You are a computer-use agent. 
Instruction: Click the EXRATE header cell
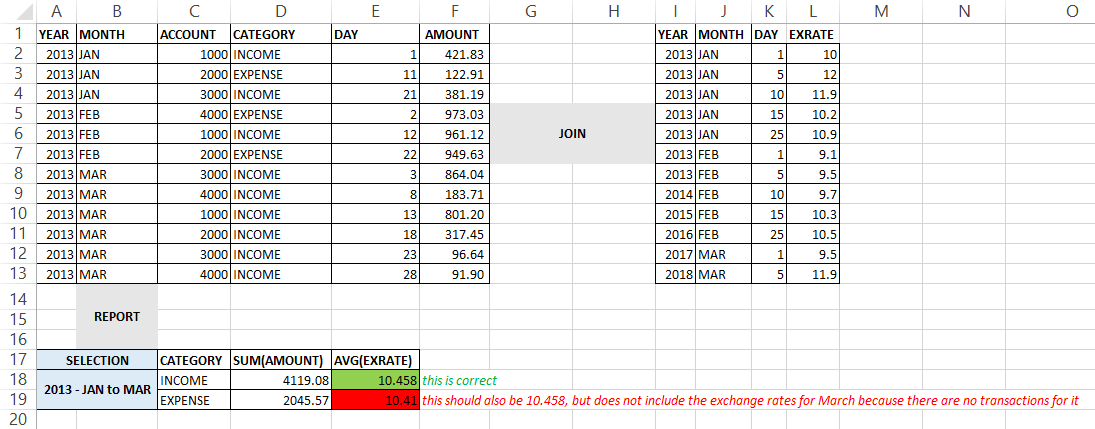(x=813, y=34)
